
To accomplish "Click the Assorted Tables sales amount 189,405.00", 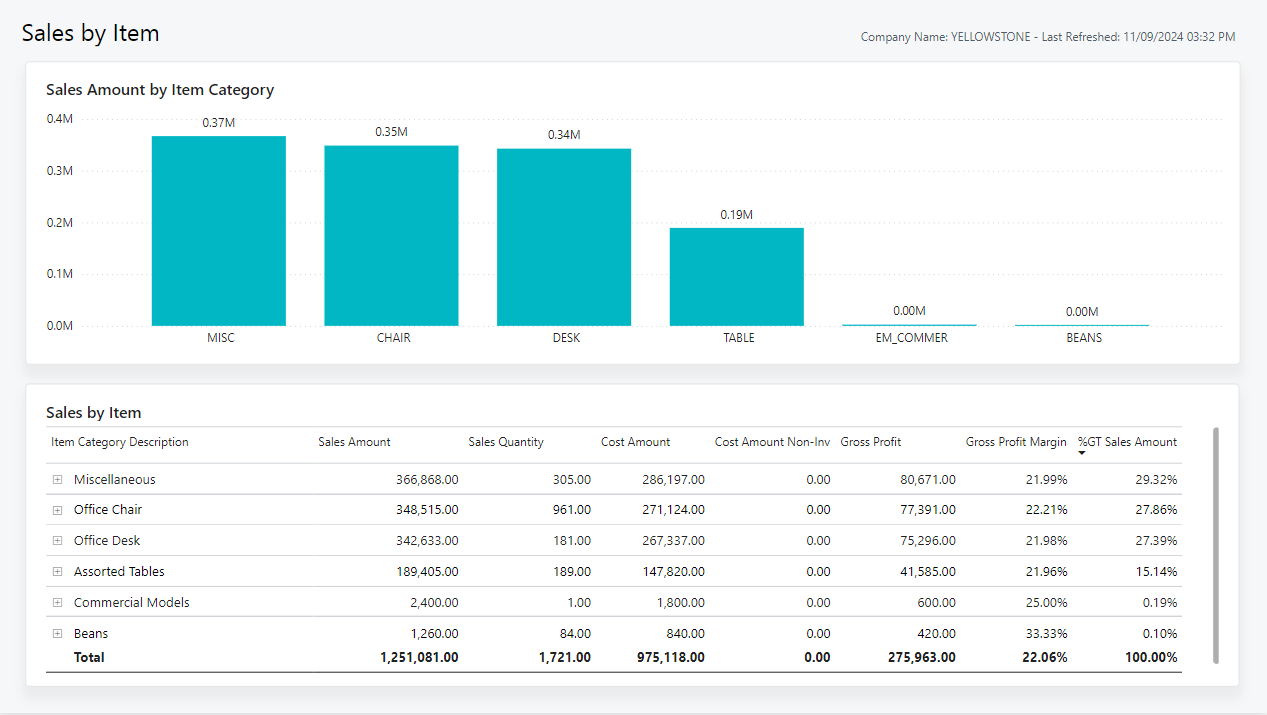I will (x=427, y=572).
